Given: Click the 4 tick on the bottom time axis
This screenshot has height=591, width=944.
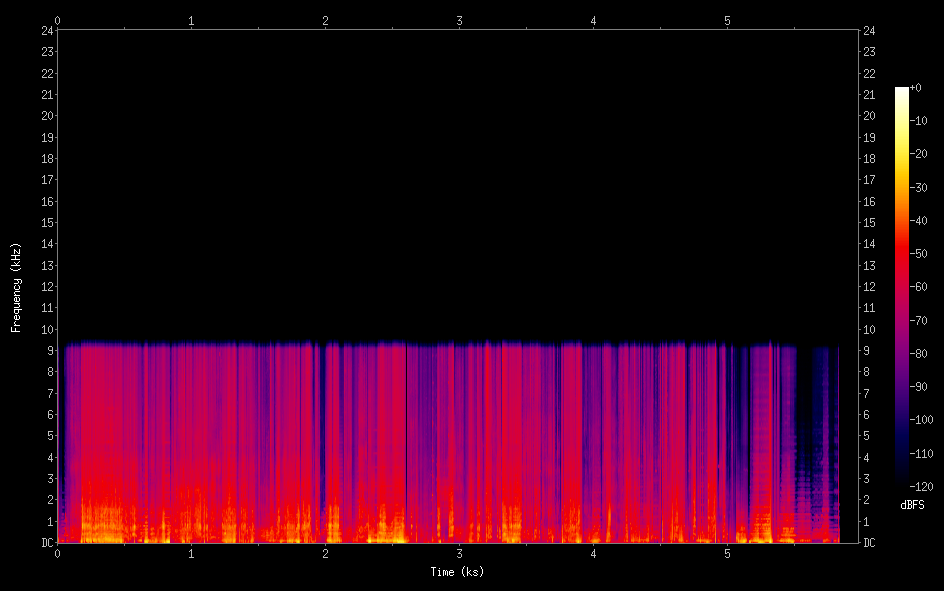Looking at the screenshot, I should click(593, 553).
